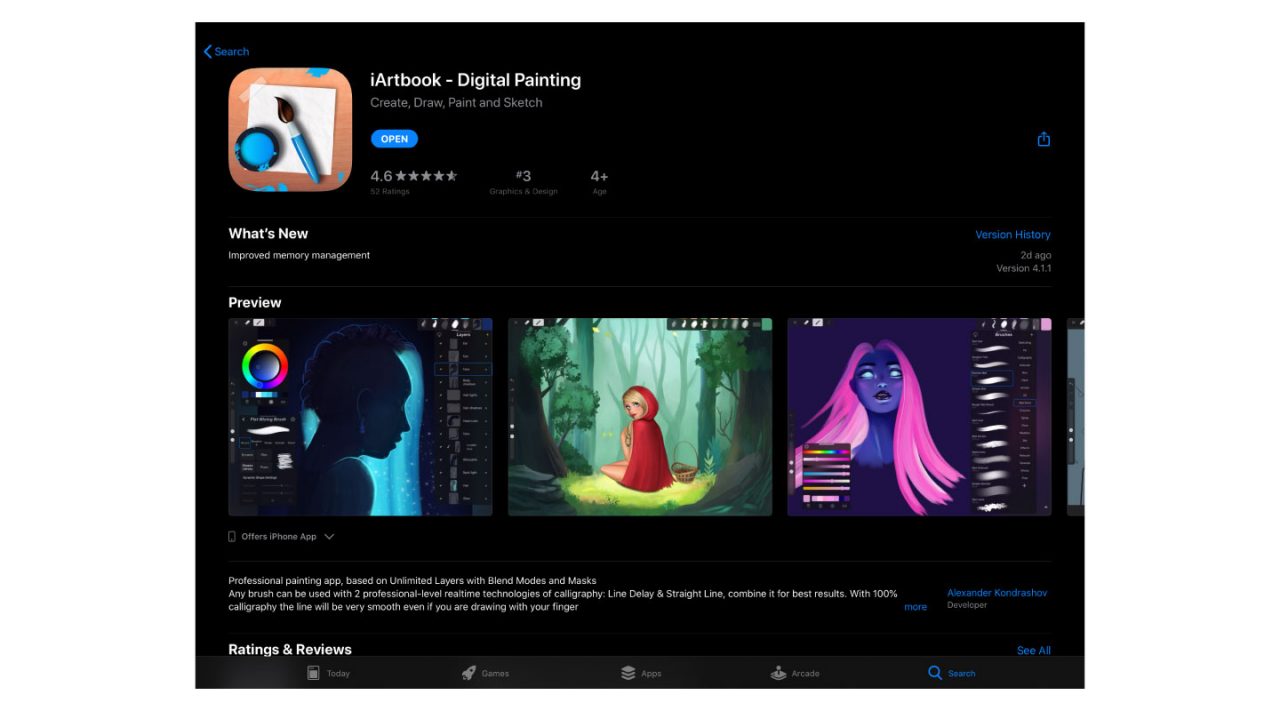The height and width of the screenshot is (711, 1280).
Task: Tap the iPhone device icon
Action: 232,537
